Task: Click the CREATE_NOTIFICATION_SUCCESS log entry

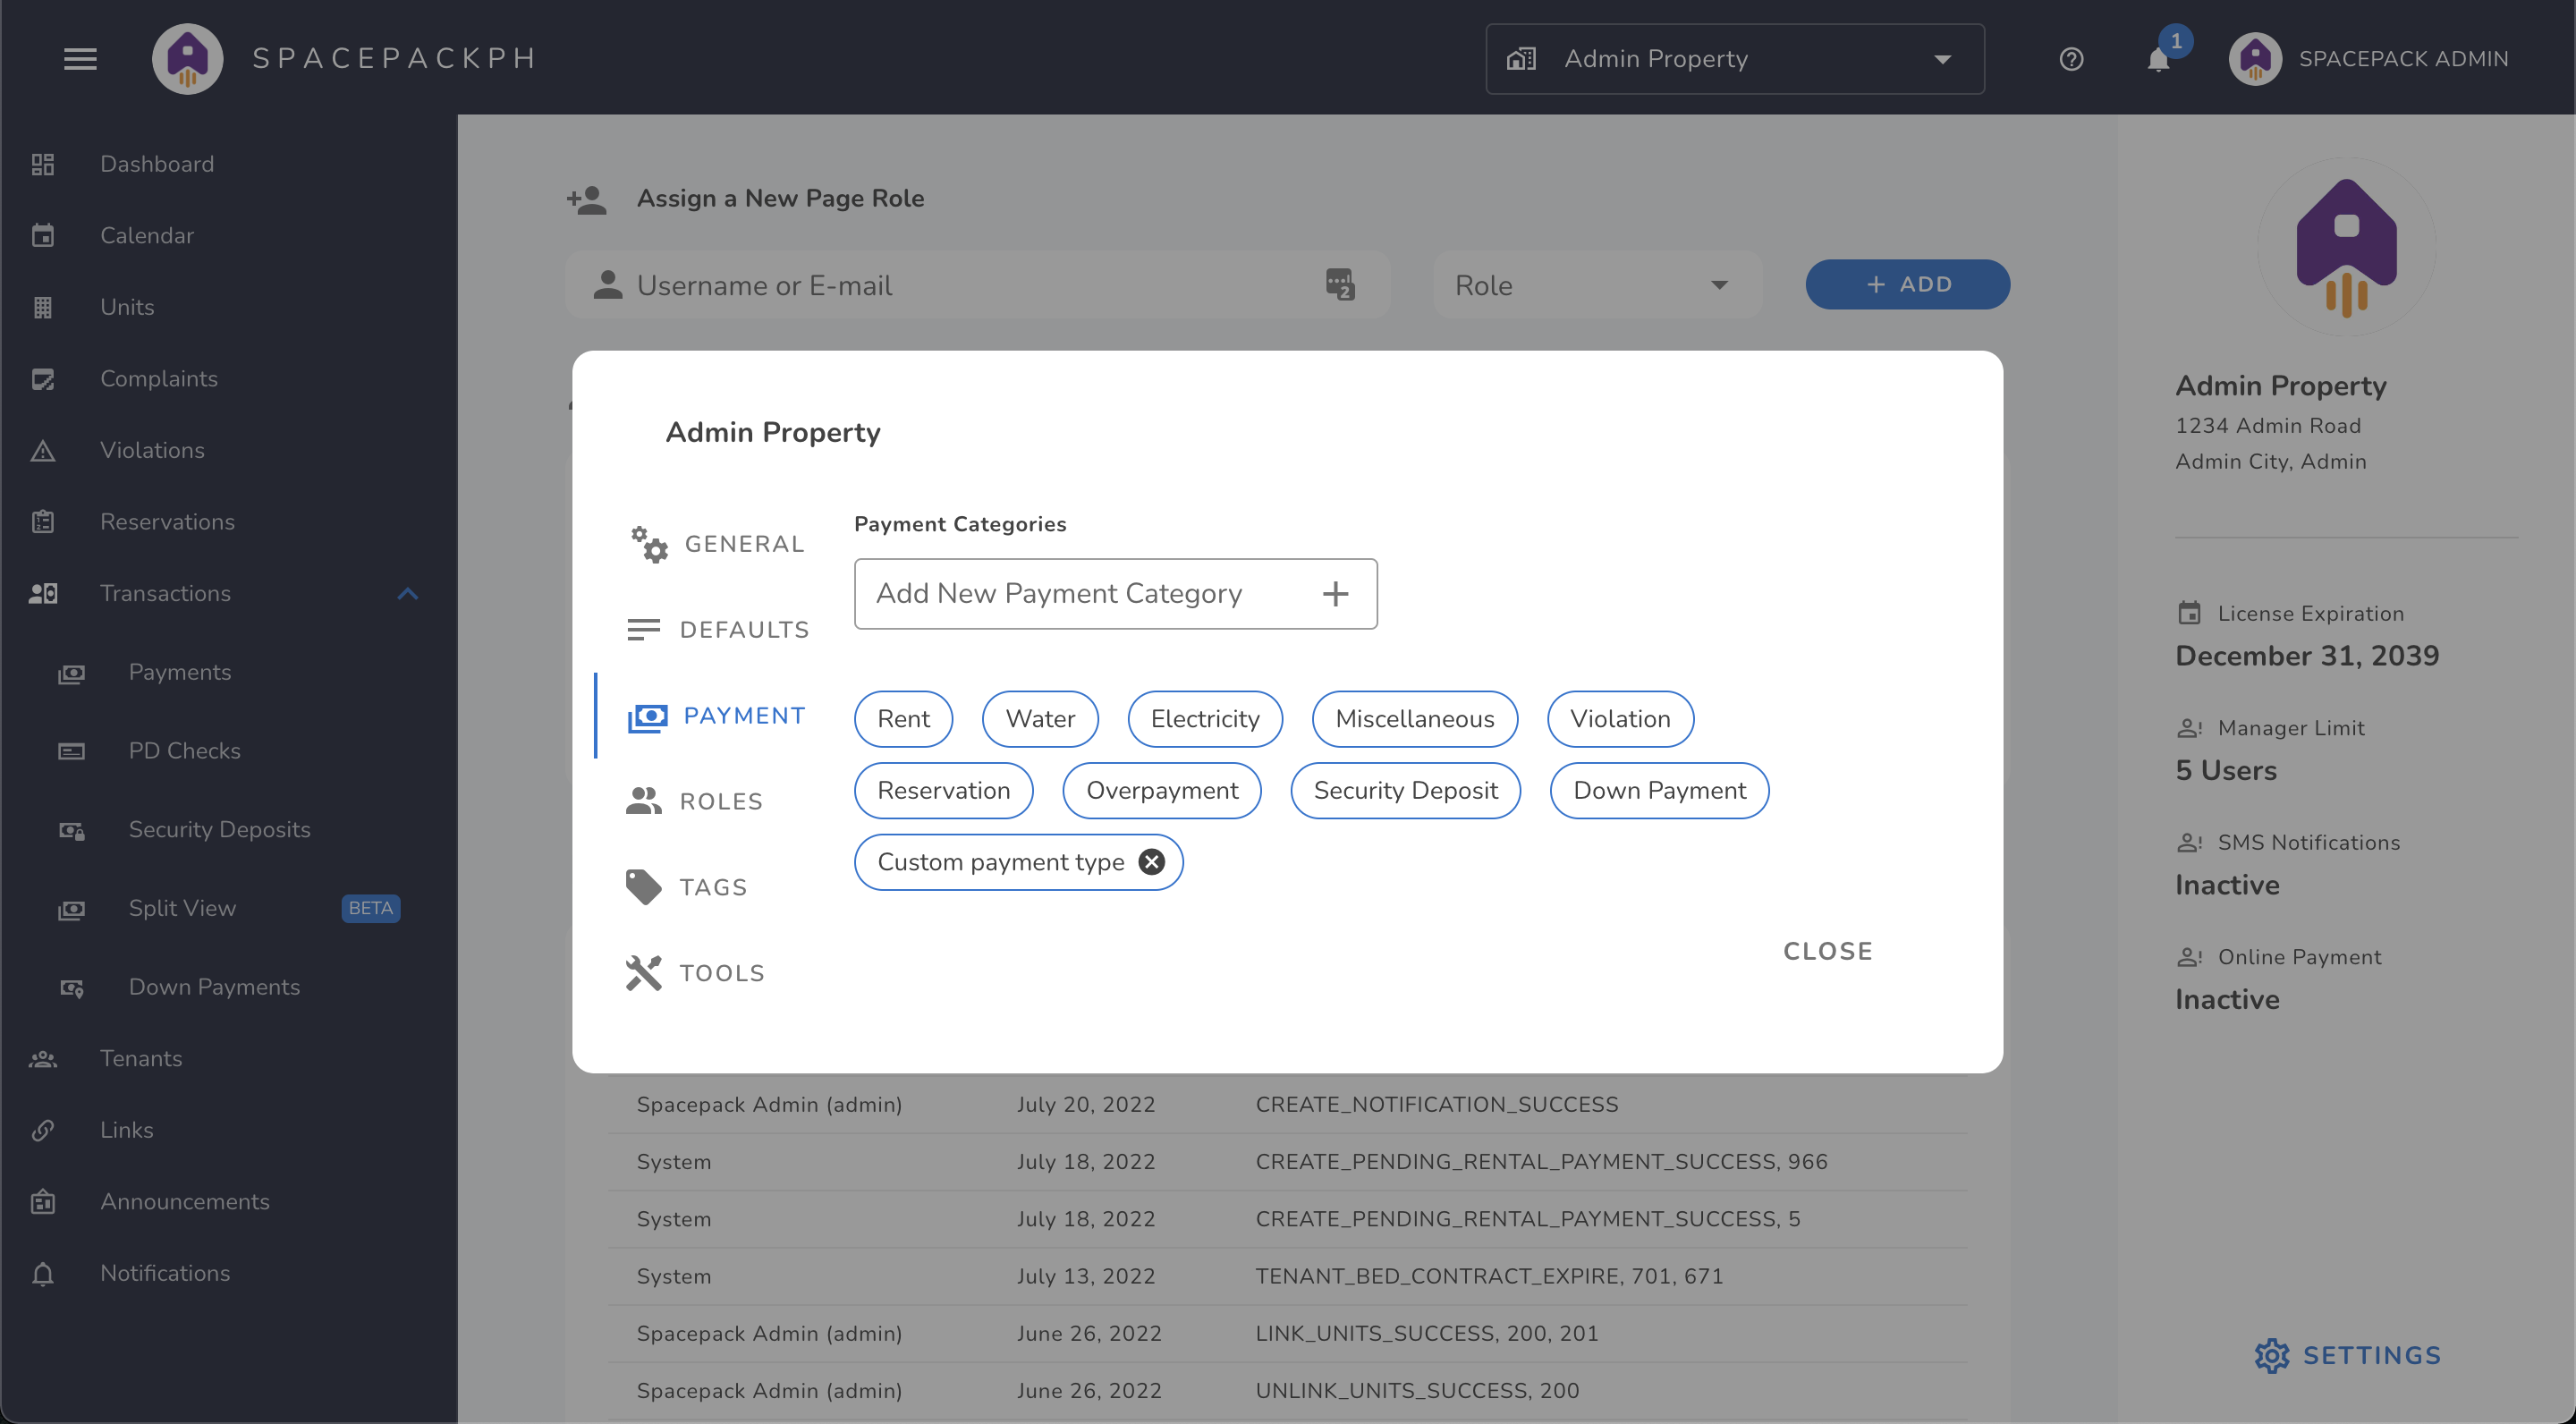Action: point(1436,1105)
